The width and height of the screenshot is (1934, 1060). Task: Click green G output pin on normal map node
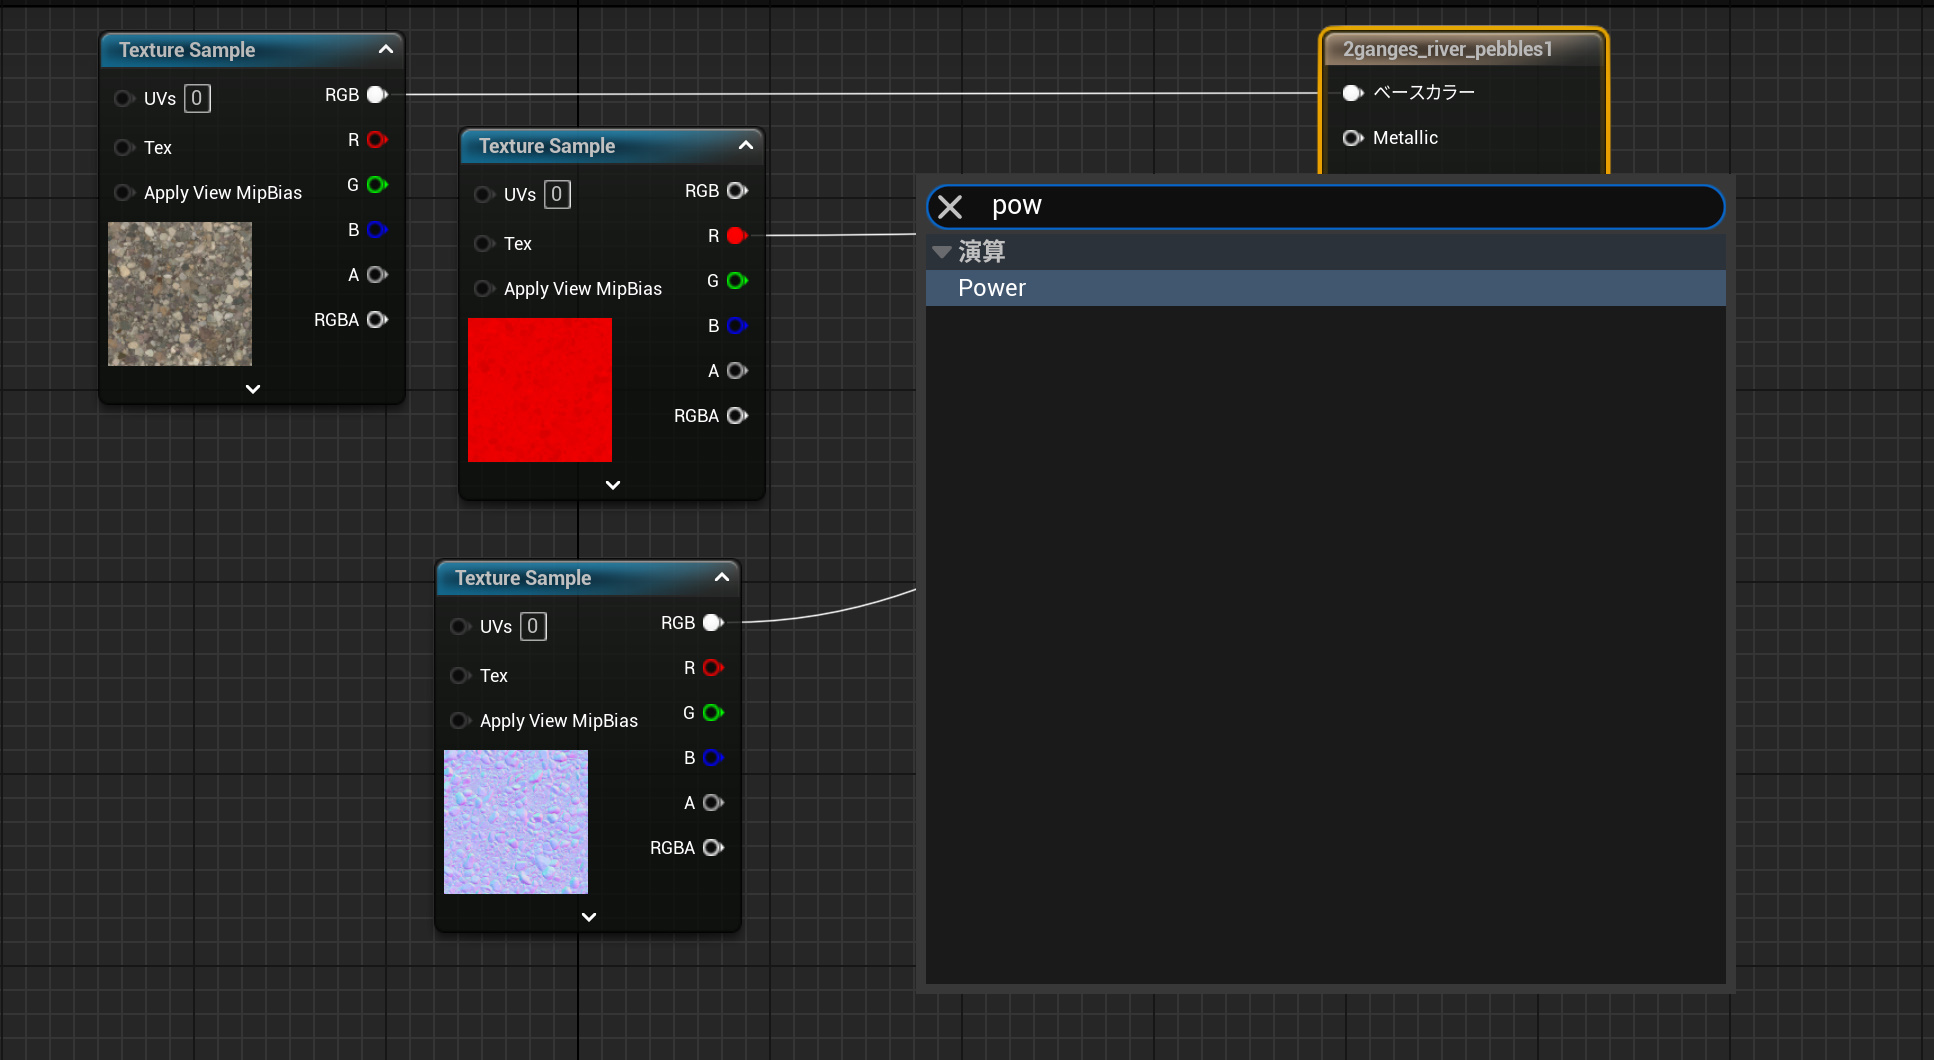[713, 713]
